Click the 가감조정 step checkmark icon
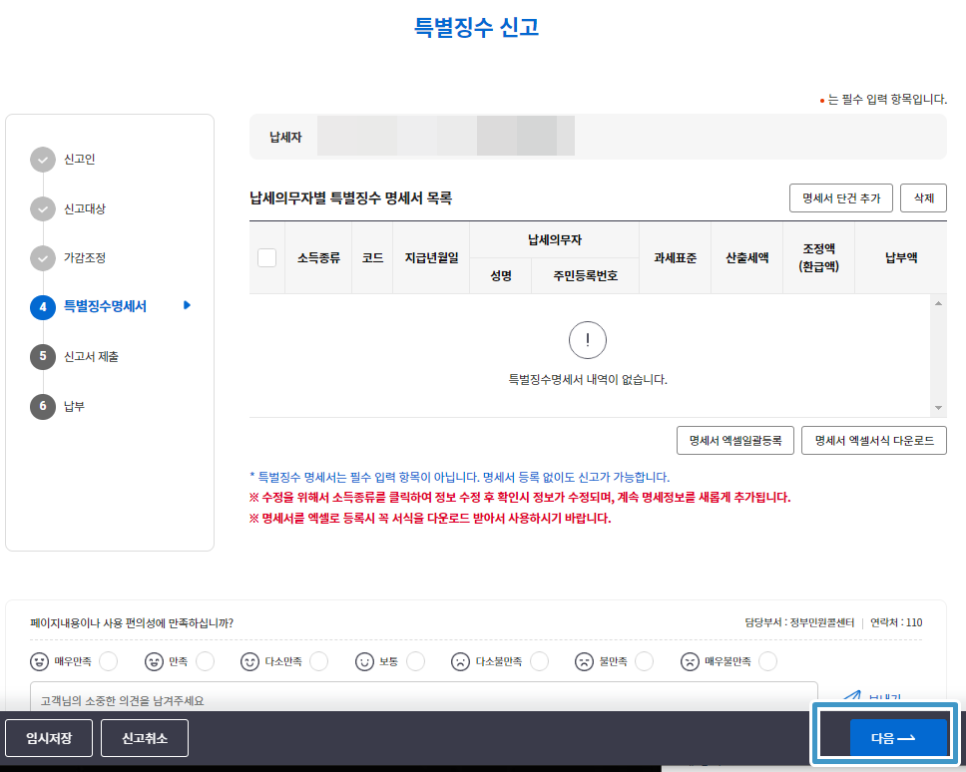The image size is (966, 772). 43,258
